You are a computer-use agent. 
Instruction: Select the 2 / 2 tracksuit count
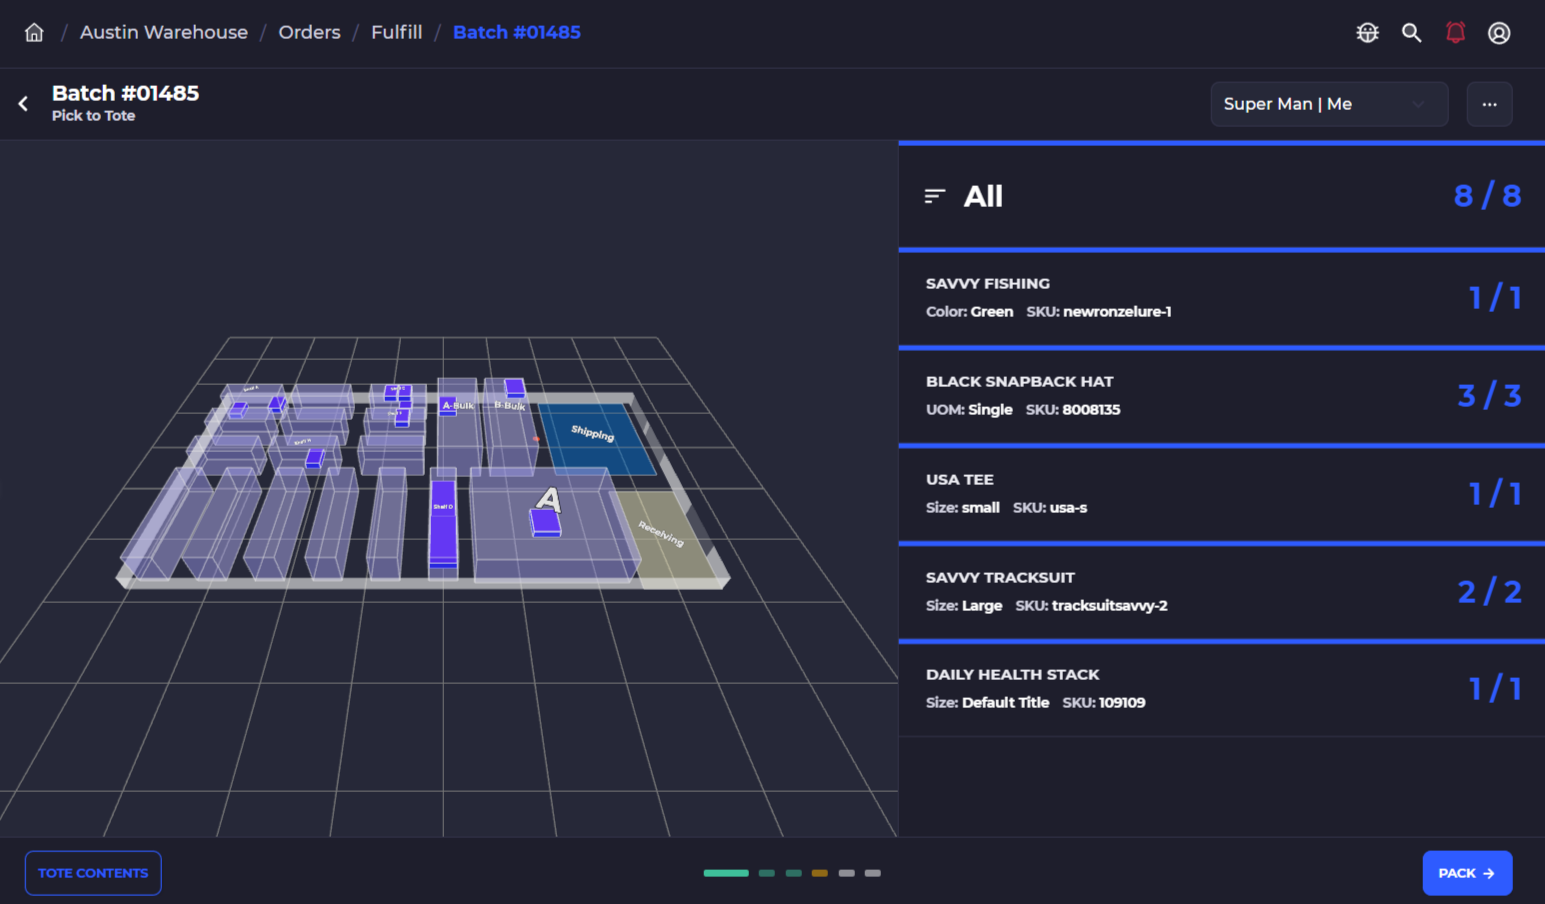(1489, 592)
